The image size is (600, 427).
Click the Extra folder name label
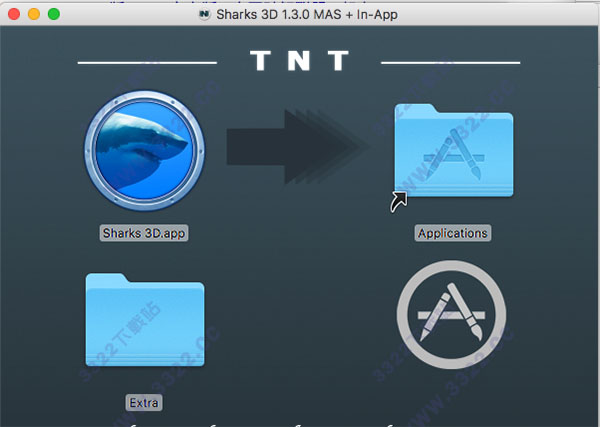tap(144, 403)
